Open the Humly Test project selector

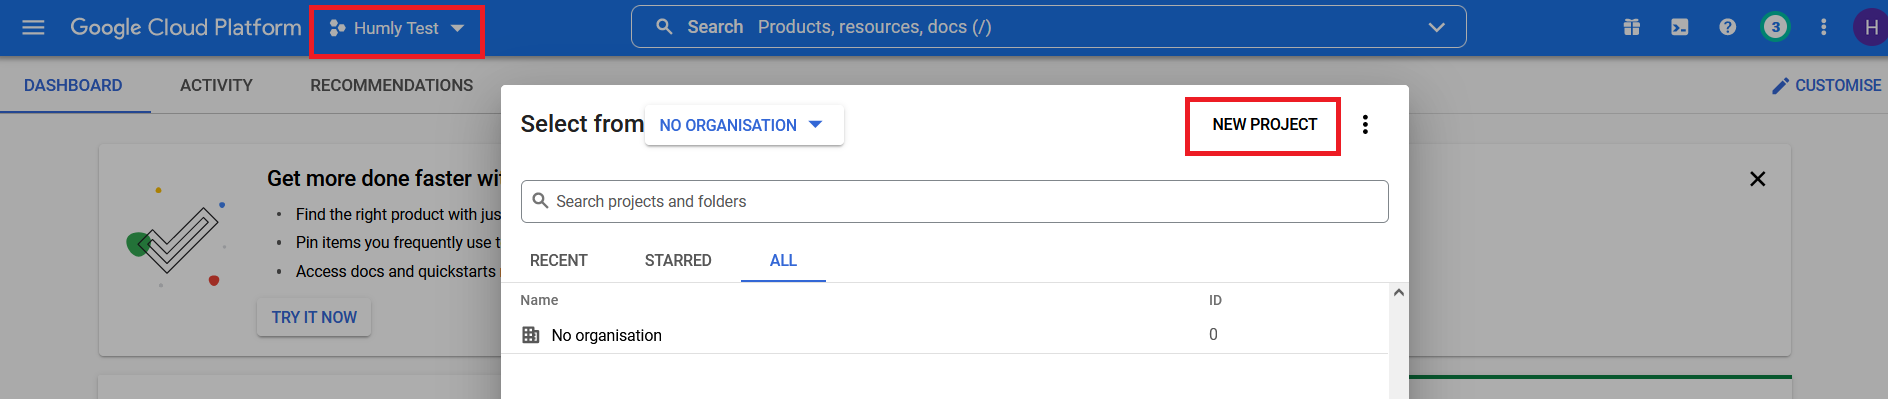tap(397, 29)
